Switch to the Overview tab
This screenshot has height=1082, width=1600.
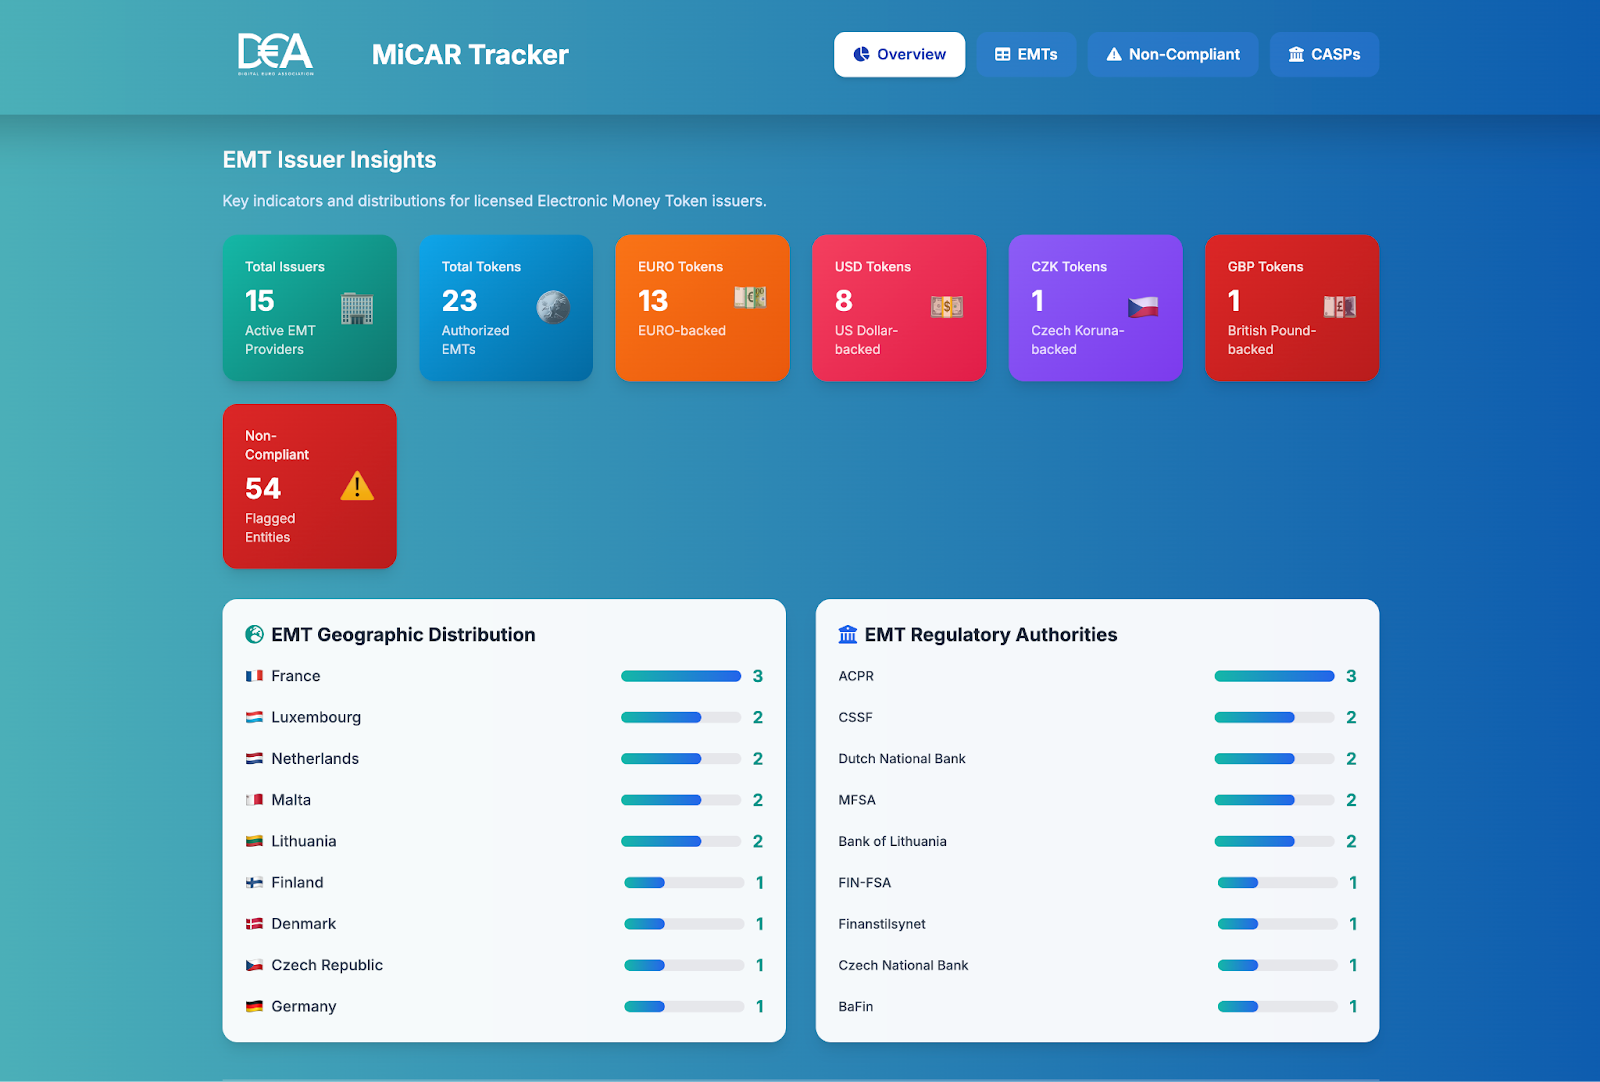coord(899,55)
